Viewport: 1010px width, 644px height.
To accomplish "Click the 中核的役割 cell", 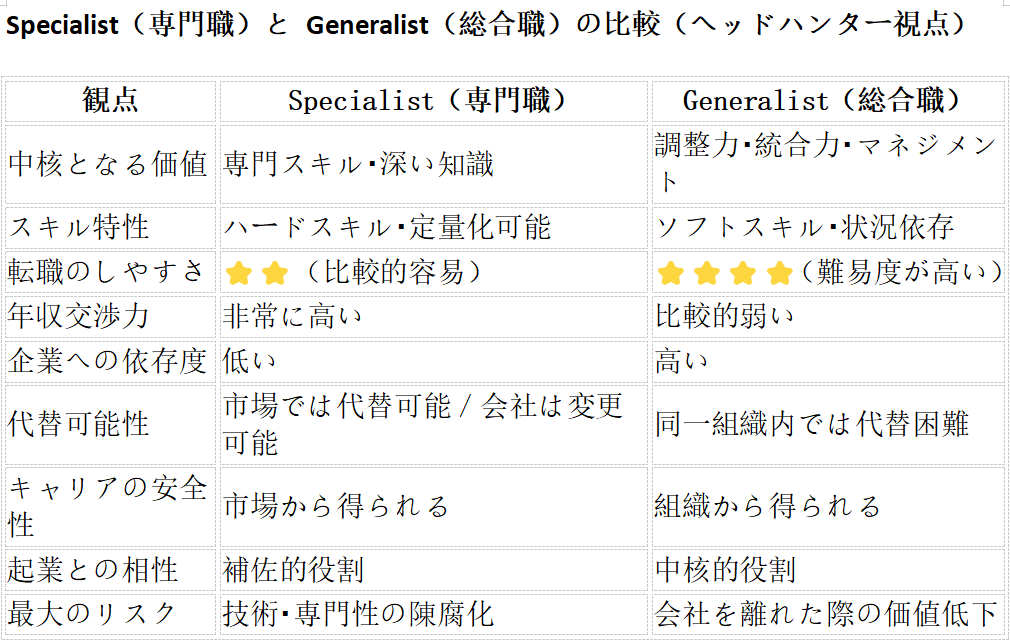I will pos(725,570).
